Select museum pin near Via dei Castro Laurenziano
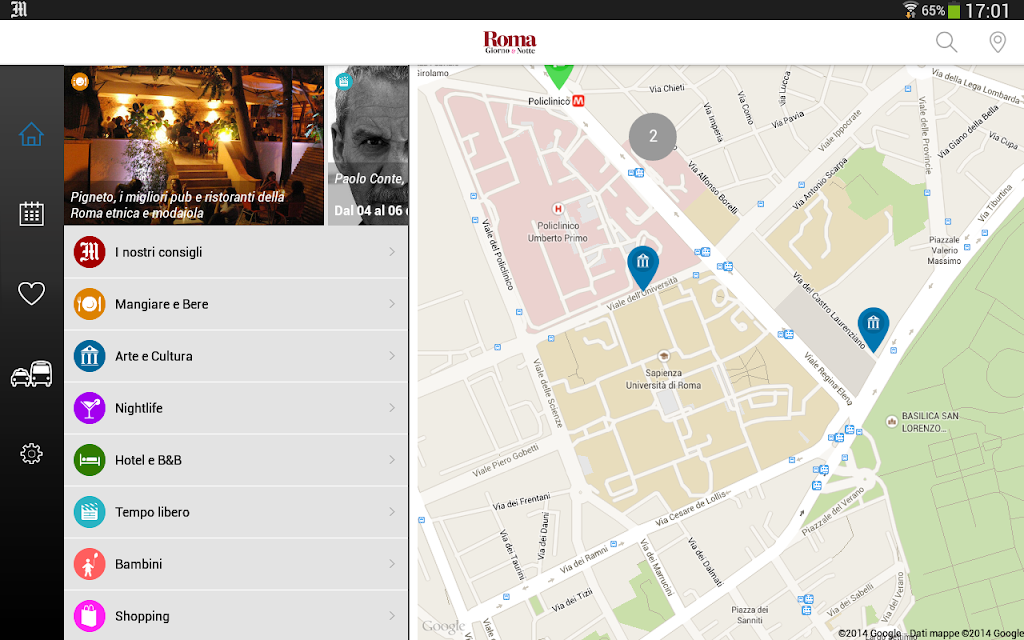1024x640 pixels. (x=873, y=328)
